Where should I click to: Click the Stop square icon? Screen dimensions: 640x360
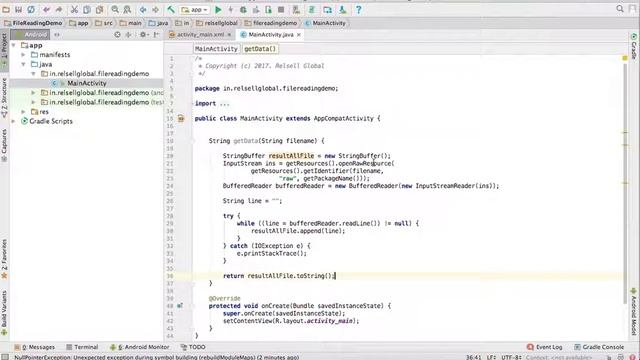[281, 9]
